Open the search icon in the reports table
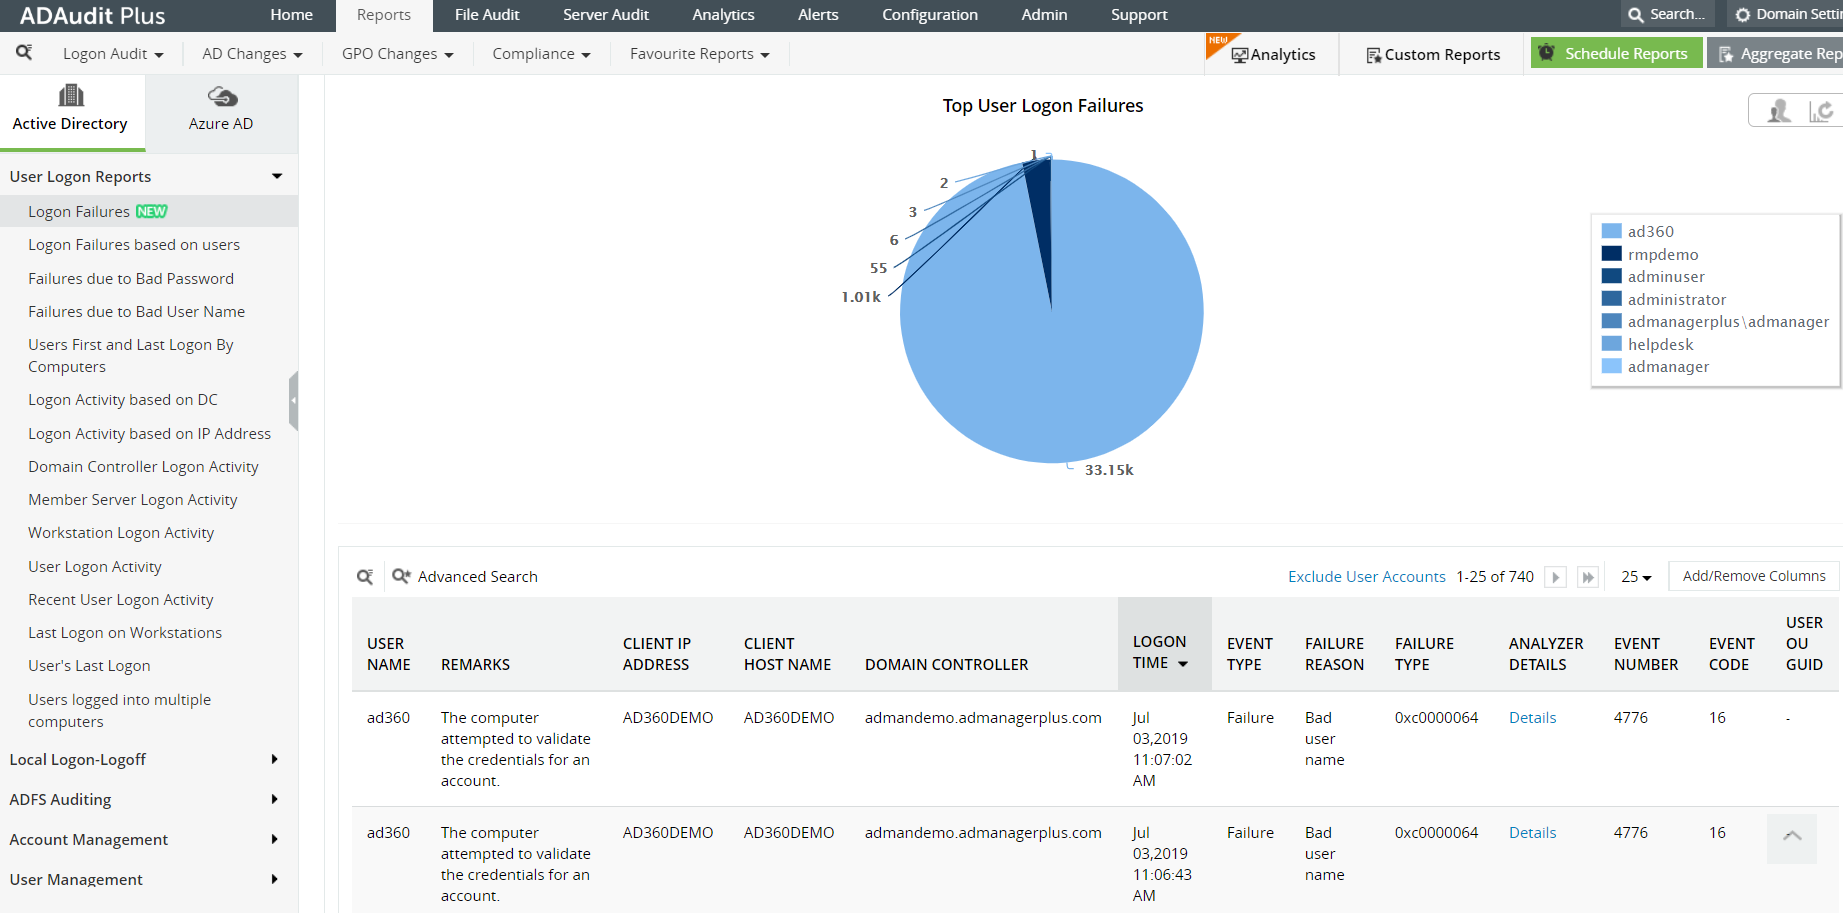 [366, 576]
